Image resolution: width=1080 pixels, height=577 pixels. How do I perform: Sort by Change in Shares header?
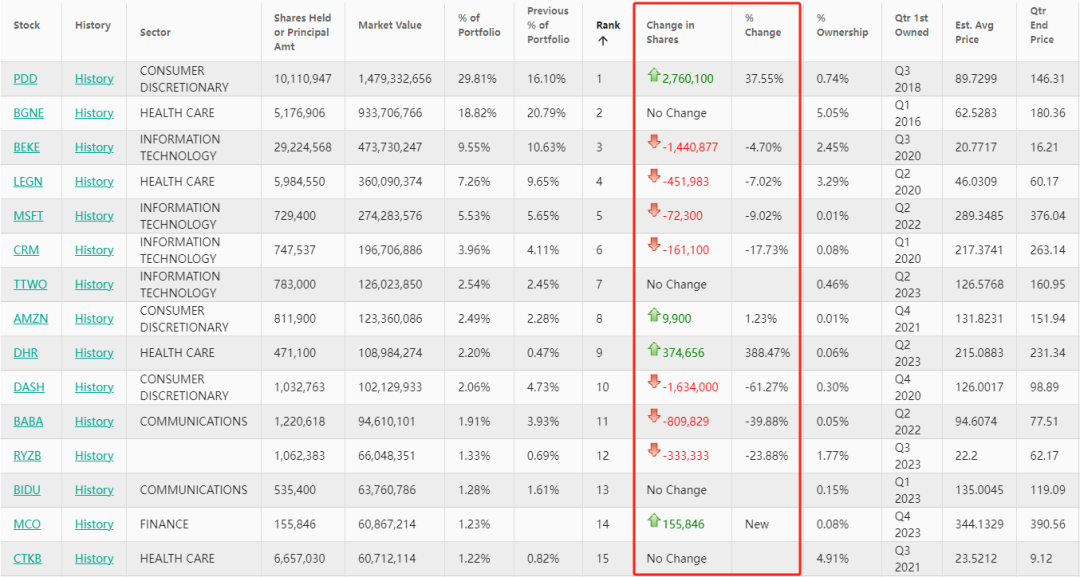click(670, 32)
